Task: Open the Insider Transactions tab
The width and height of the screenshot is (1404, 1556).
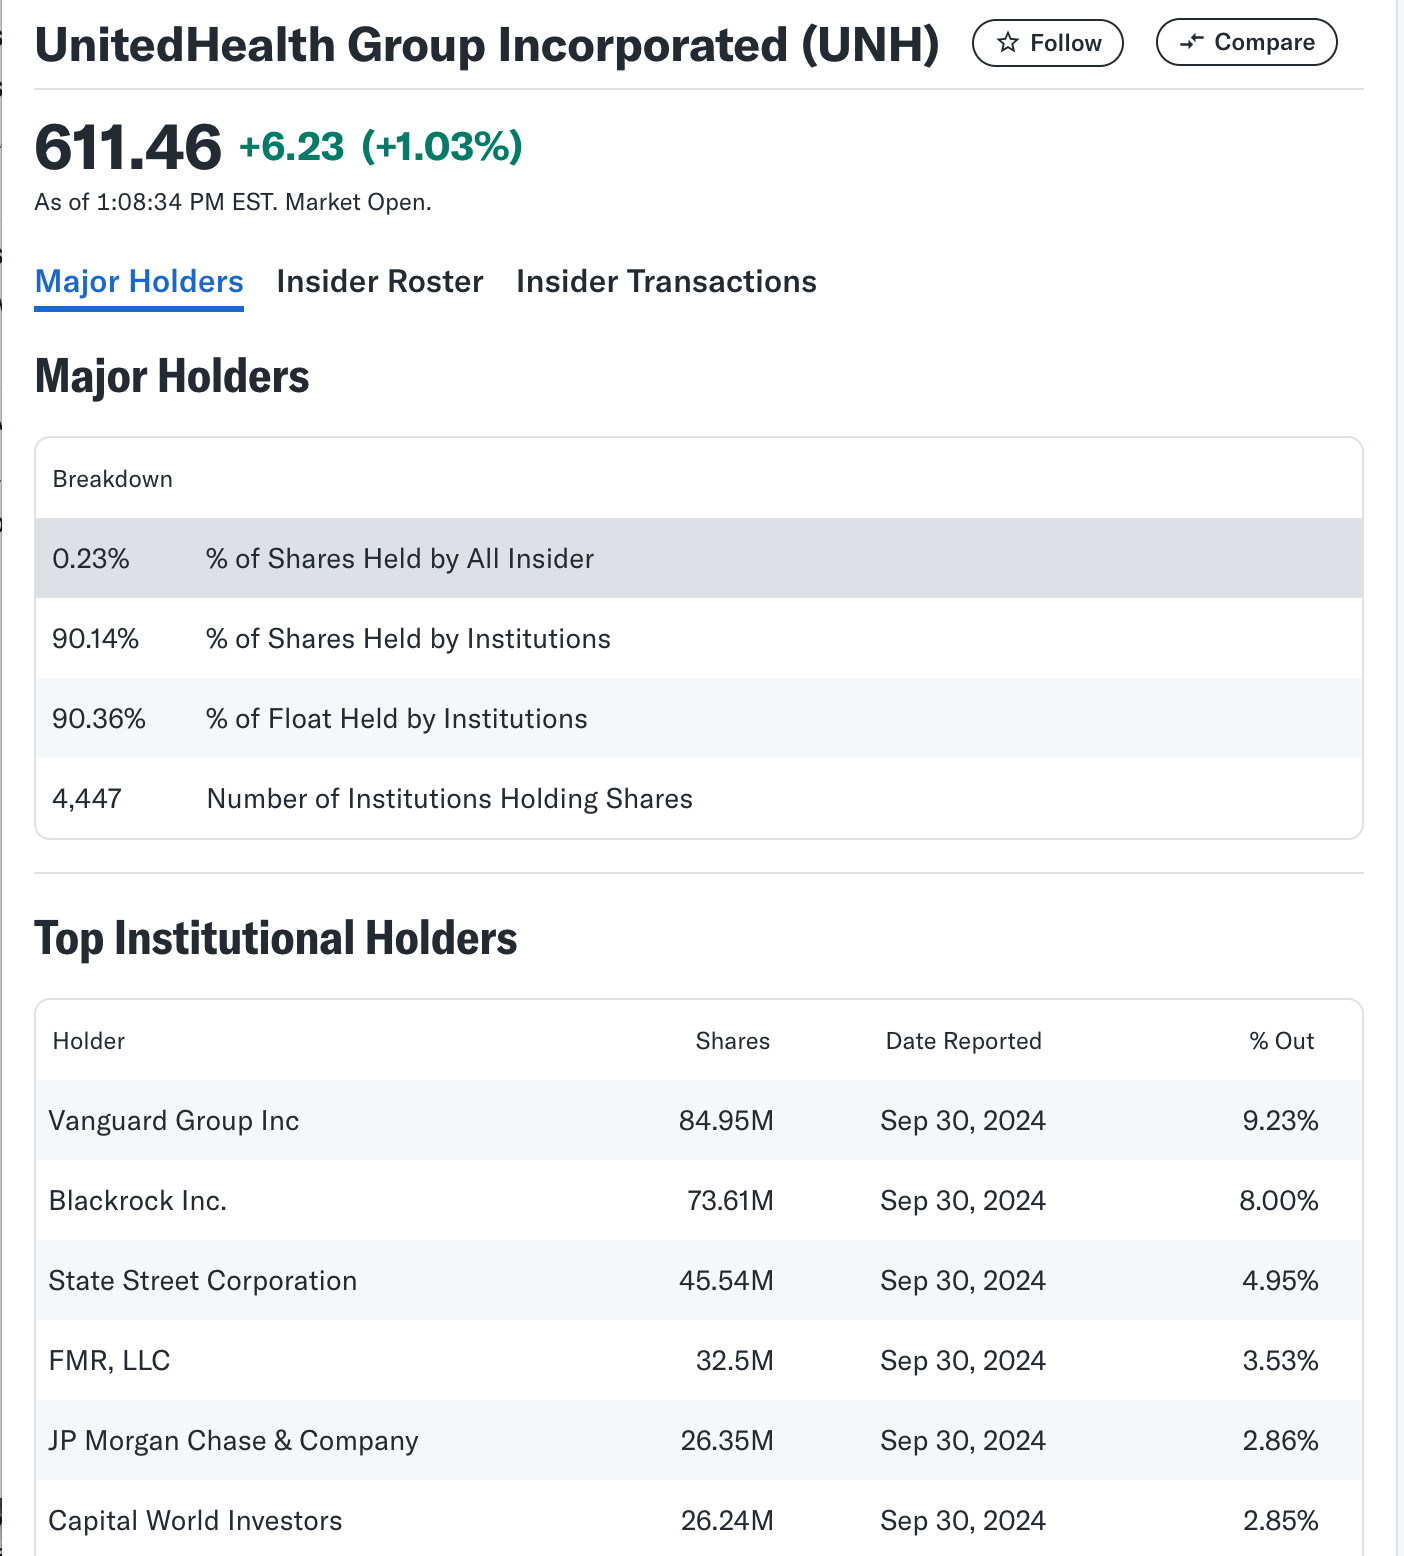Action: [666, 282]
